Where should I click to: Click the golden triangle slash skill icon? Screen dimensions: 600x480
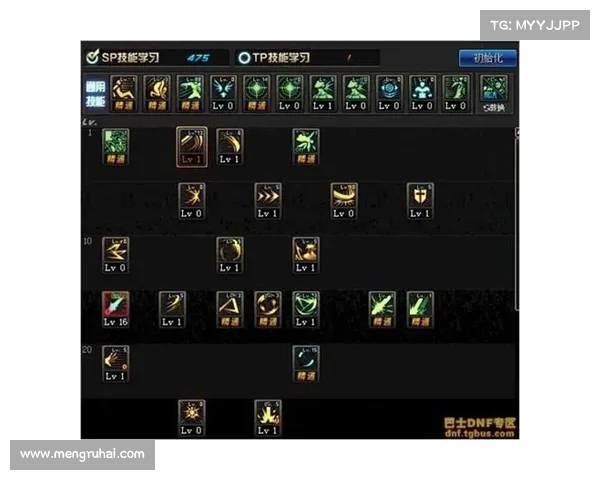click(x=229, y=309)
